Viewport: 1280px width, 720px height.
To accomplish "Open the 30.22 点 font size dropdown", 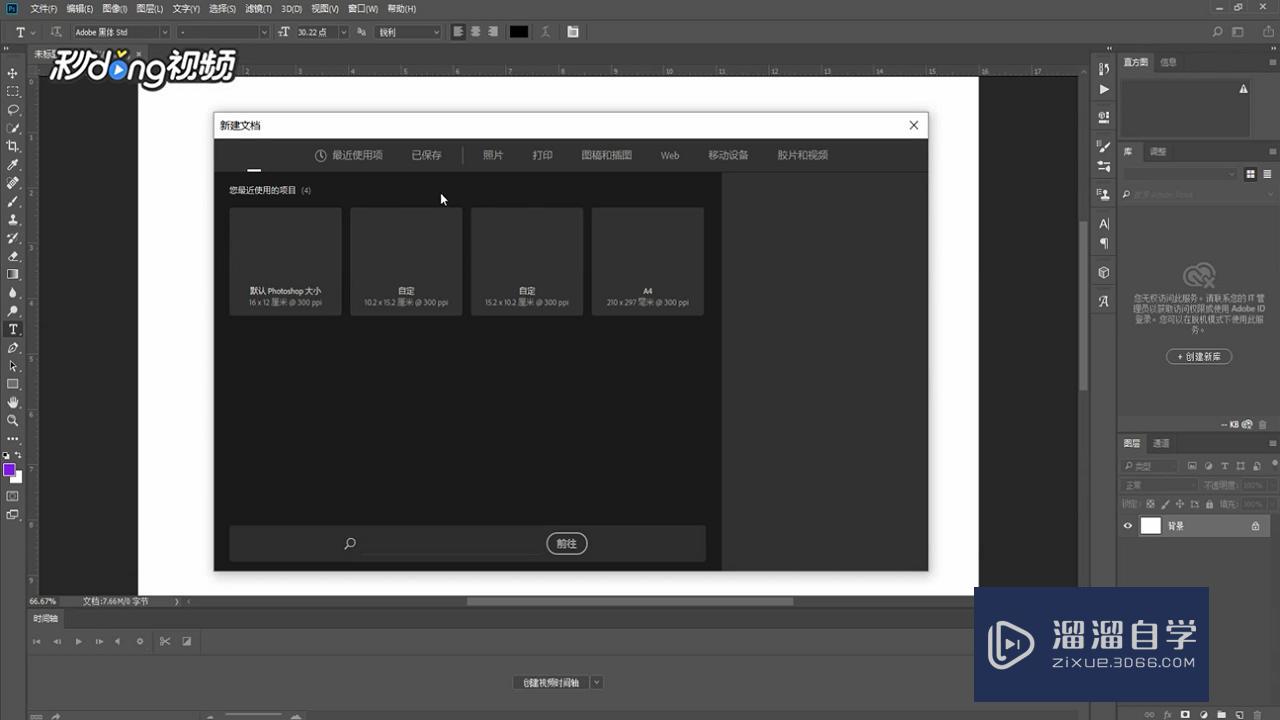I will (343, 32).
